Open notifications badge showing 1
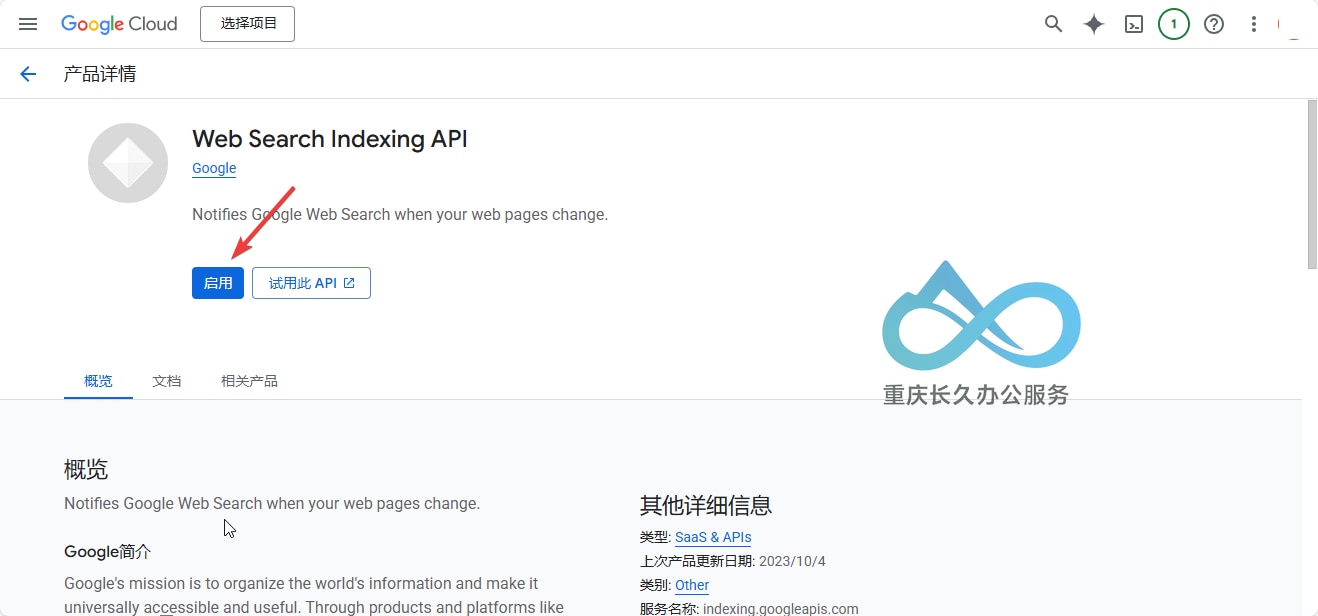 (x=1174, y=24)
